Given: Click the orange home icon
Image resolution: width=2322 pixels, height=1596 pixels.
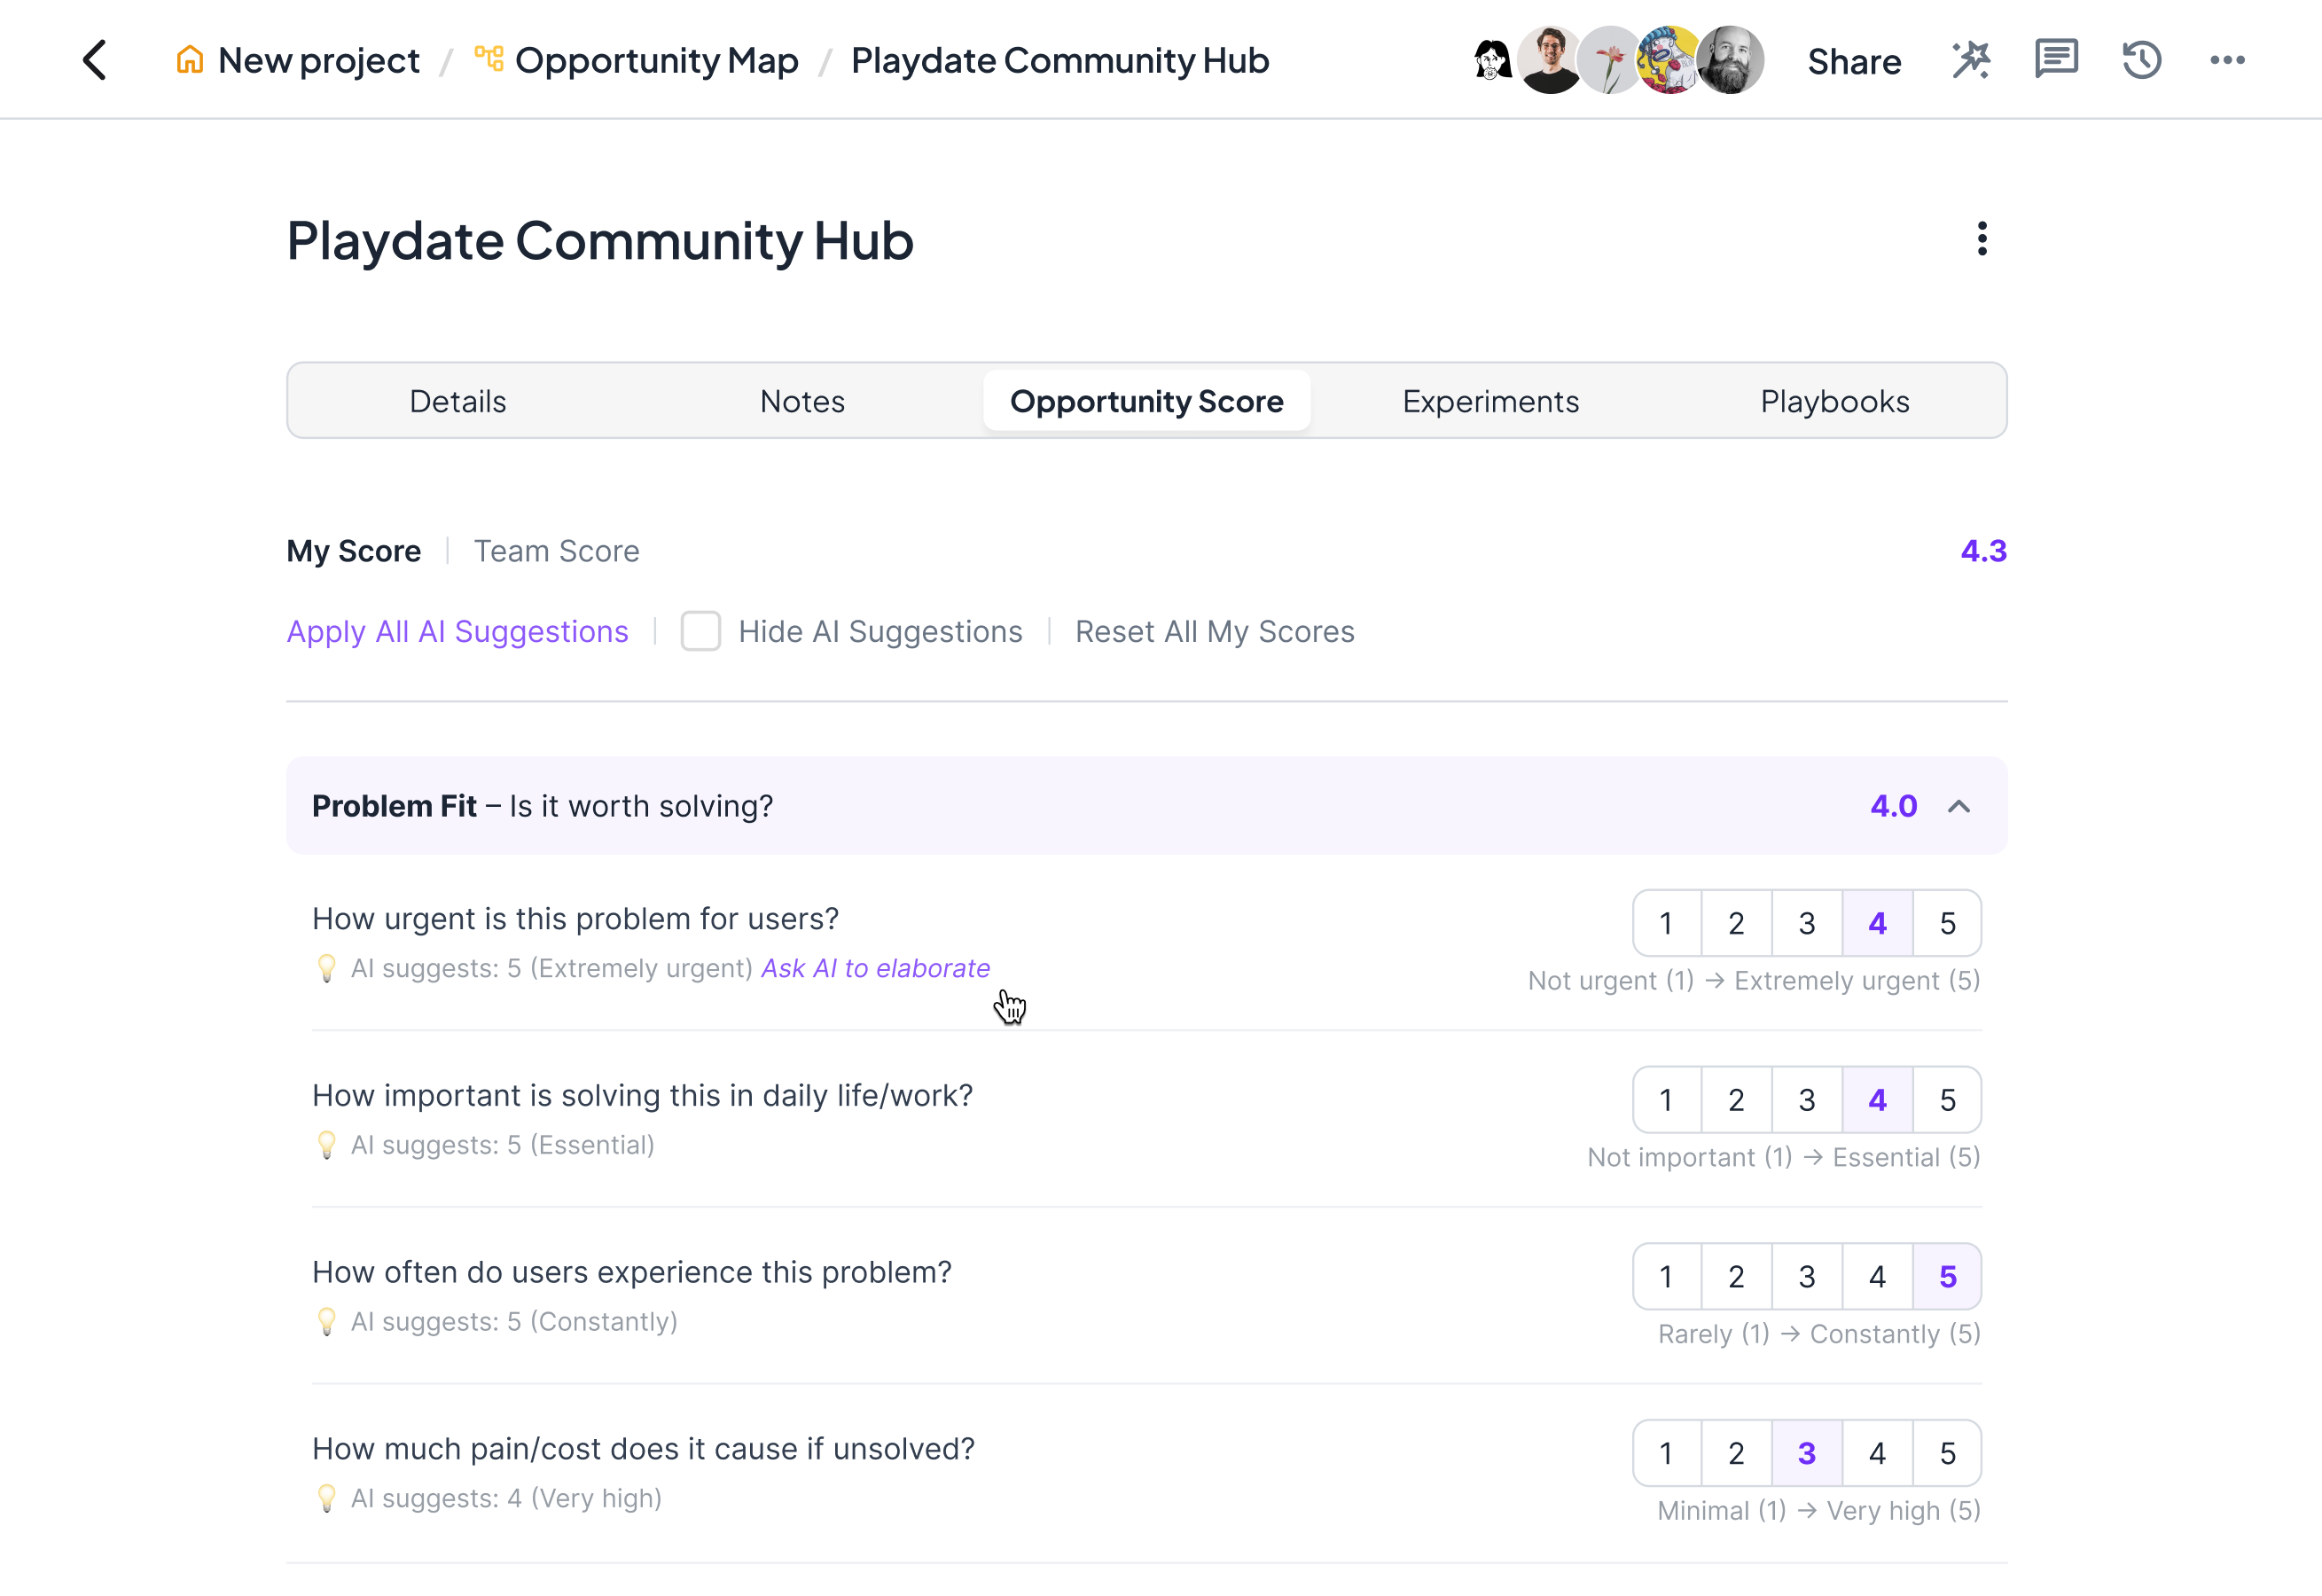Looking at the screenshot, I should coord(189,60).
